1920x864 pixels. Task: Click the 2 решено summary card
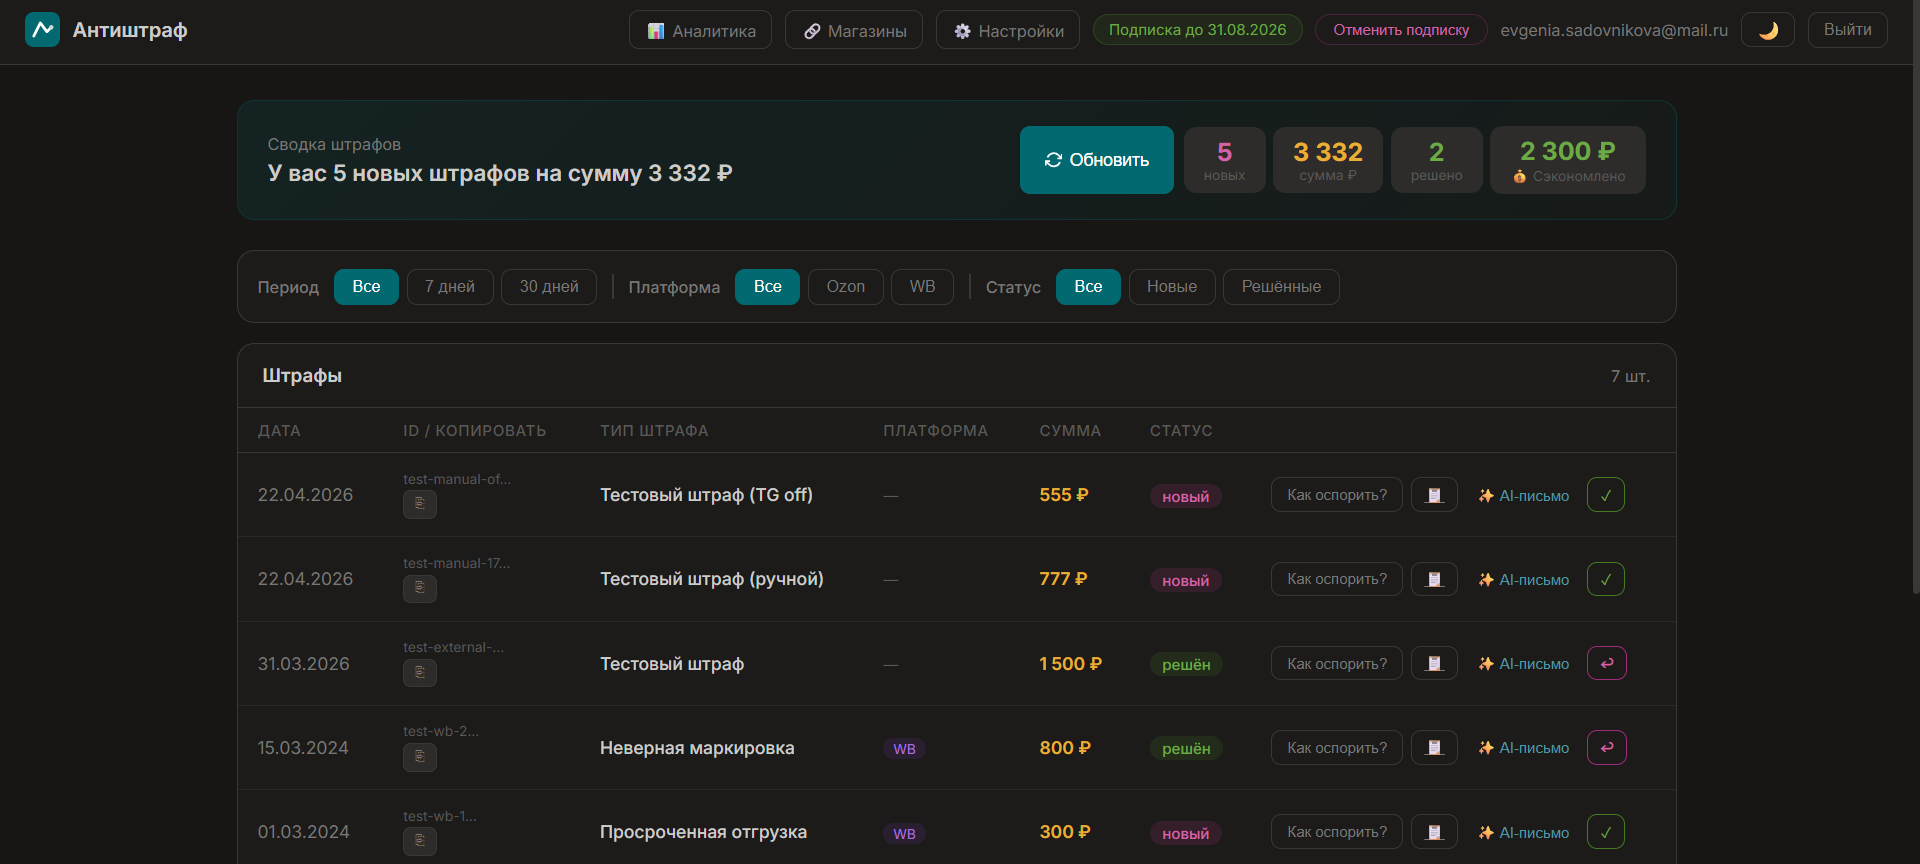(x=1437, y=160)
